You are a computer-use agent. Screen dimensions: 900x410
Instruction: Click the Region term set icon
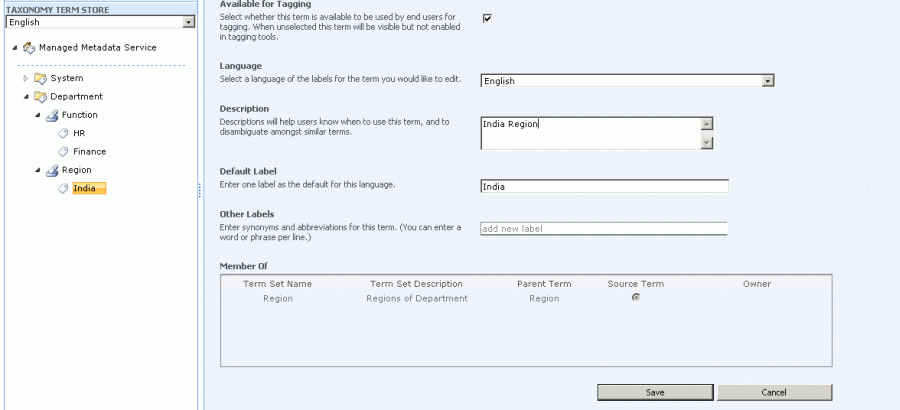click(53, 170)
